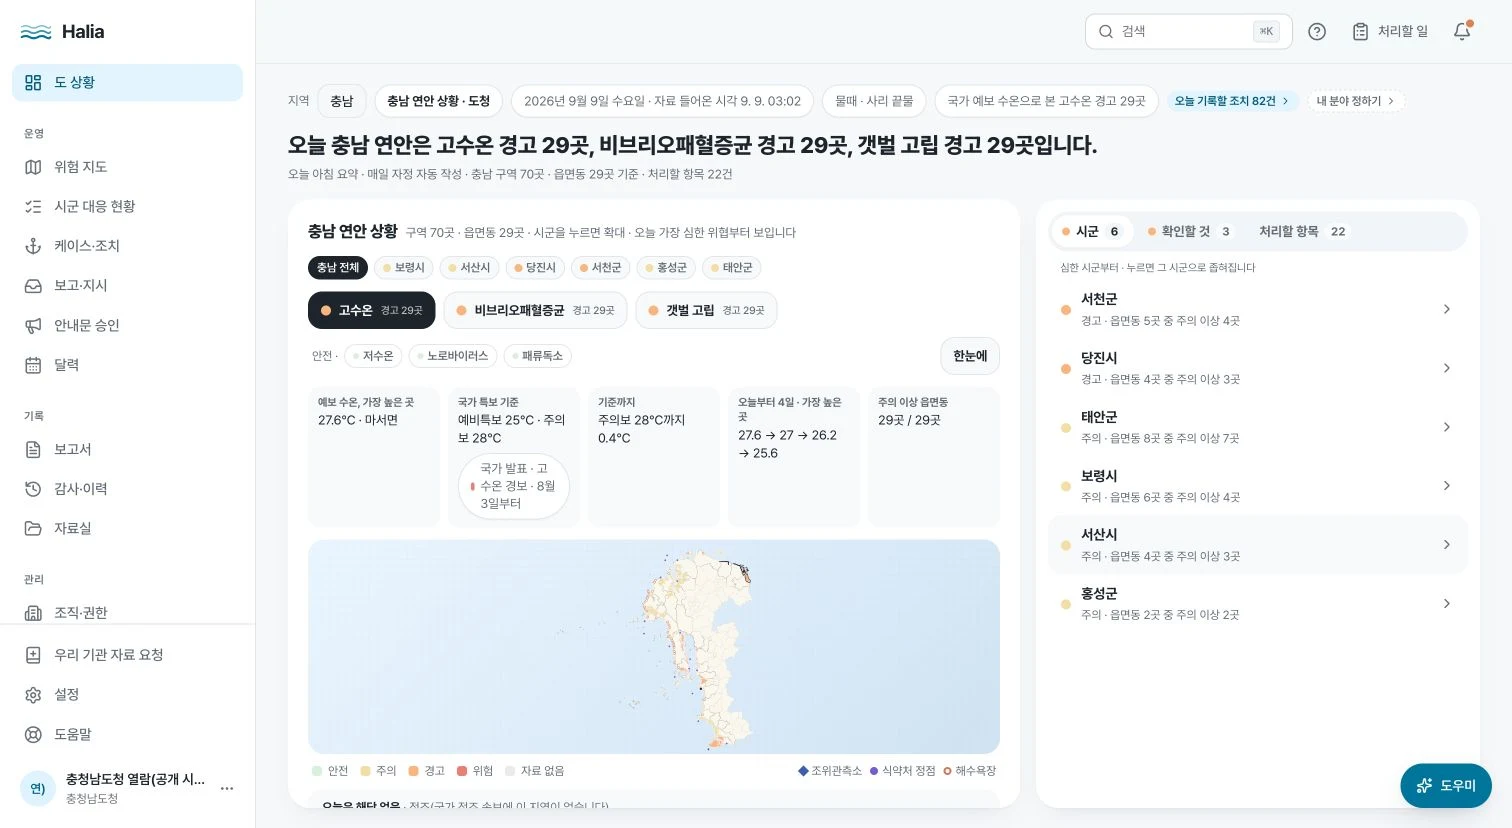The image size is (1512, 828).
Task: Expand the 서산시 row chevron
Action: pyautogui.click(x=1446, y=545)
